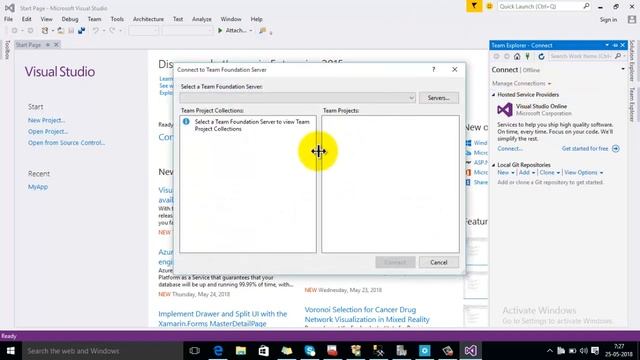640x360 pixels.
Task: Open File Explorer from the taskbar
Action: (x=241, y=351)
